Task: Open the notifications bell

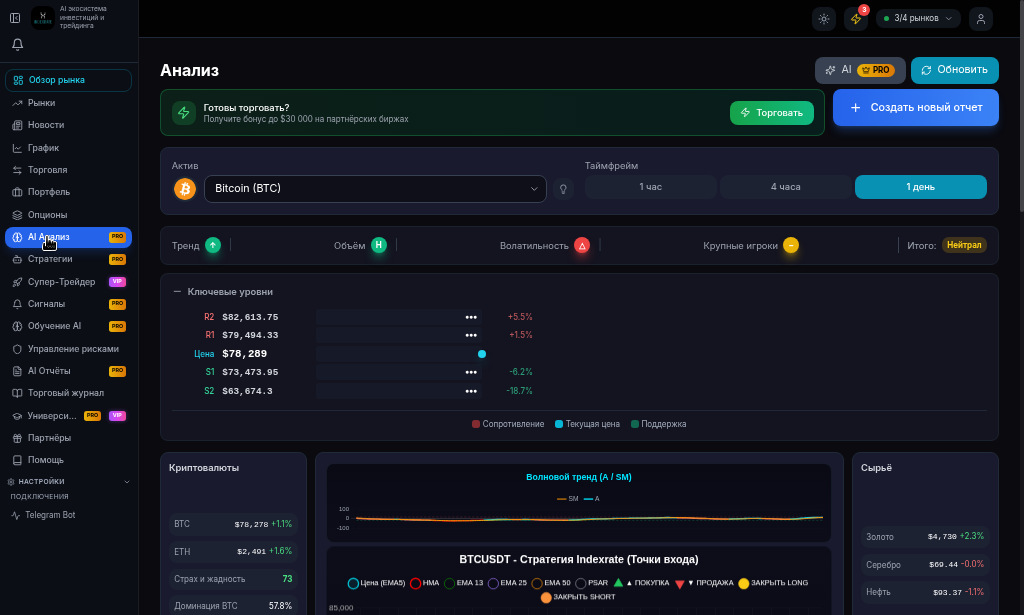Action: 18,44
